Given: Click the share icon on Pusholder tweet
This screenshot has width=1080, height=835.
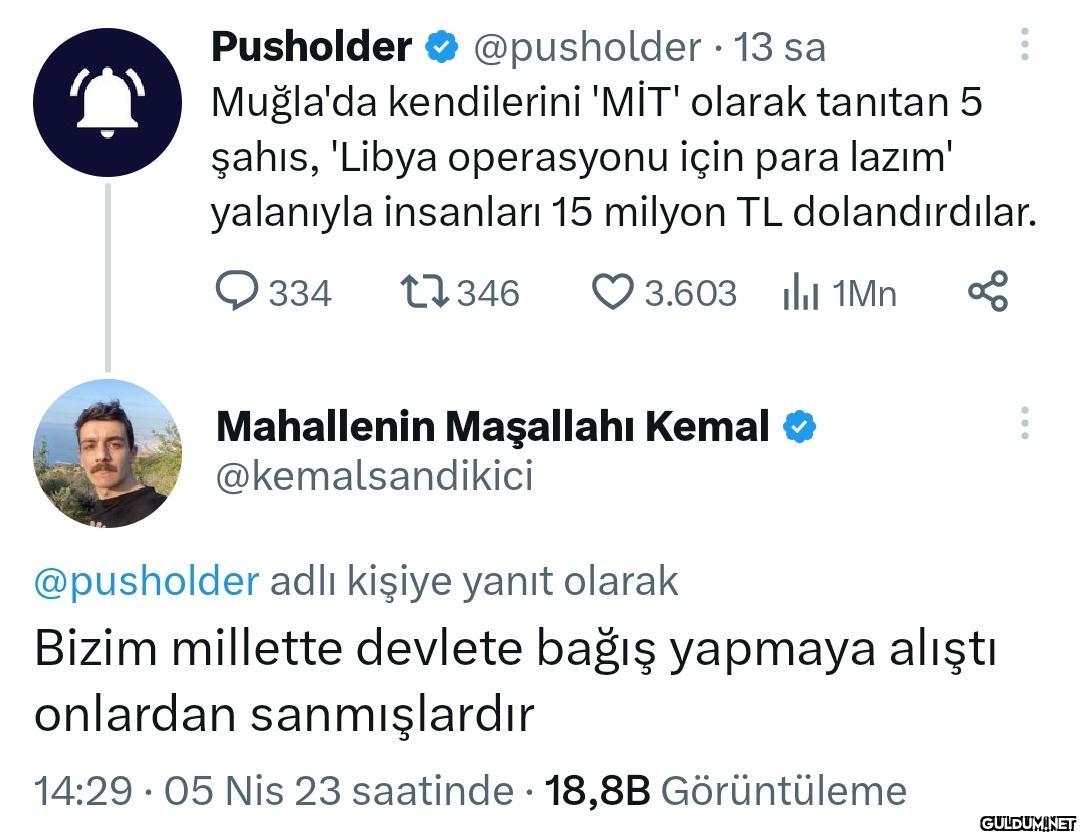Looking at the screenshot, I should click(x=988, y=292).
